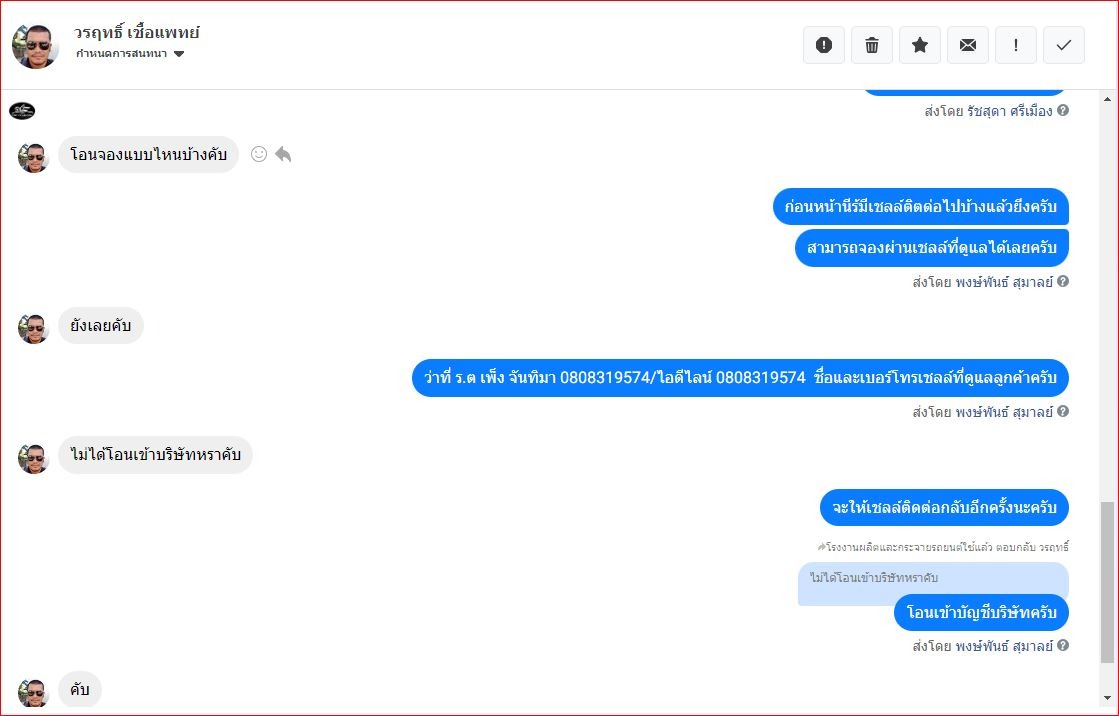Click the small black page logo avatar
The height and width of the screenshot is (716, 1119).
[22, 111]
